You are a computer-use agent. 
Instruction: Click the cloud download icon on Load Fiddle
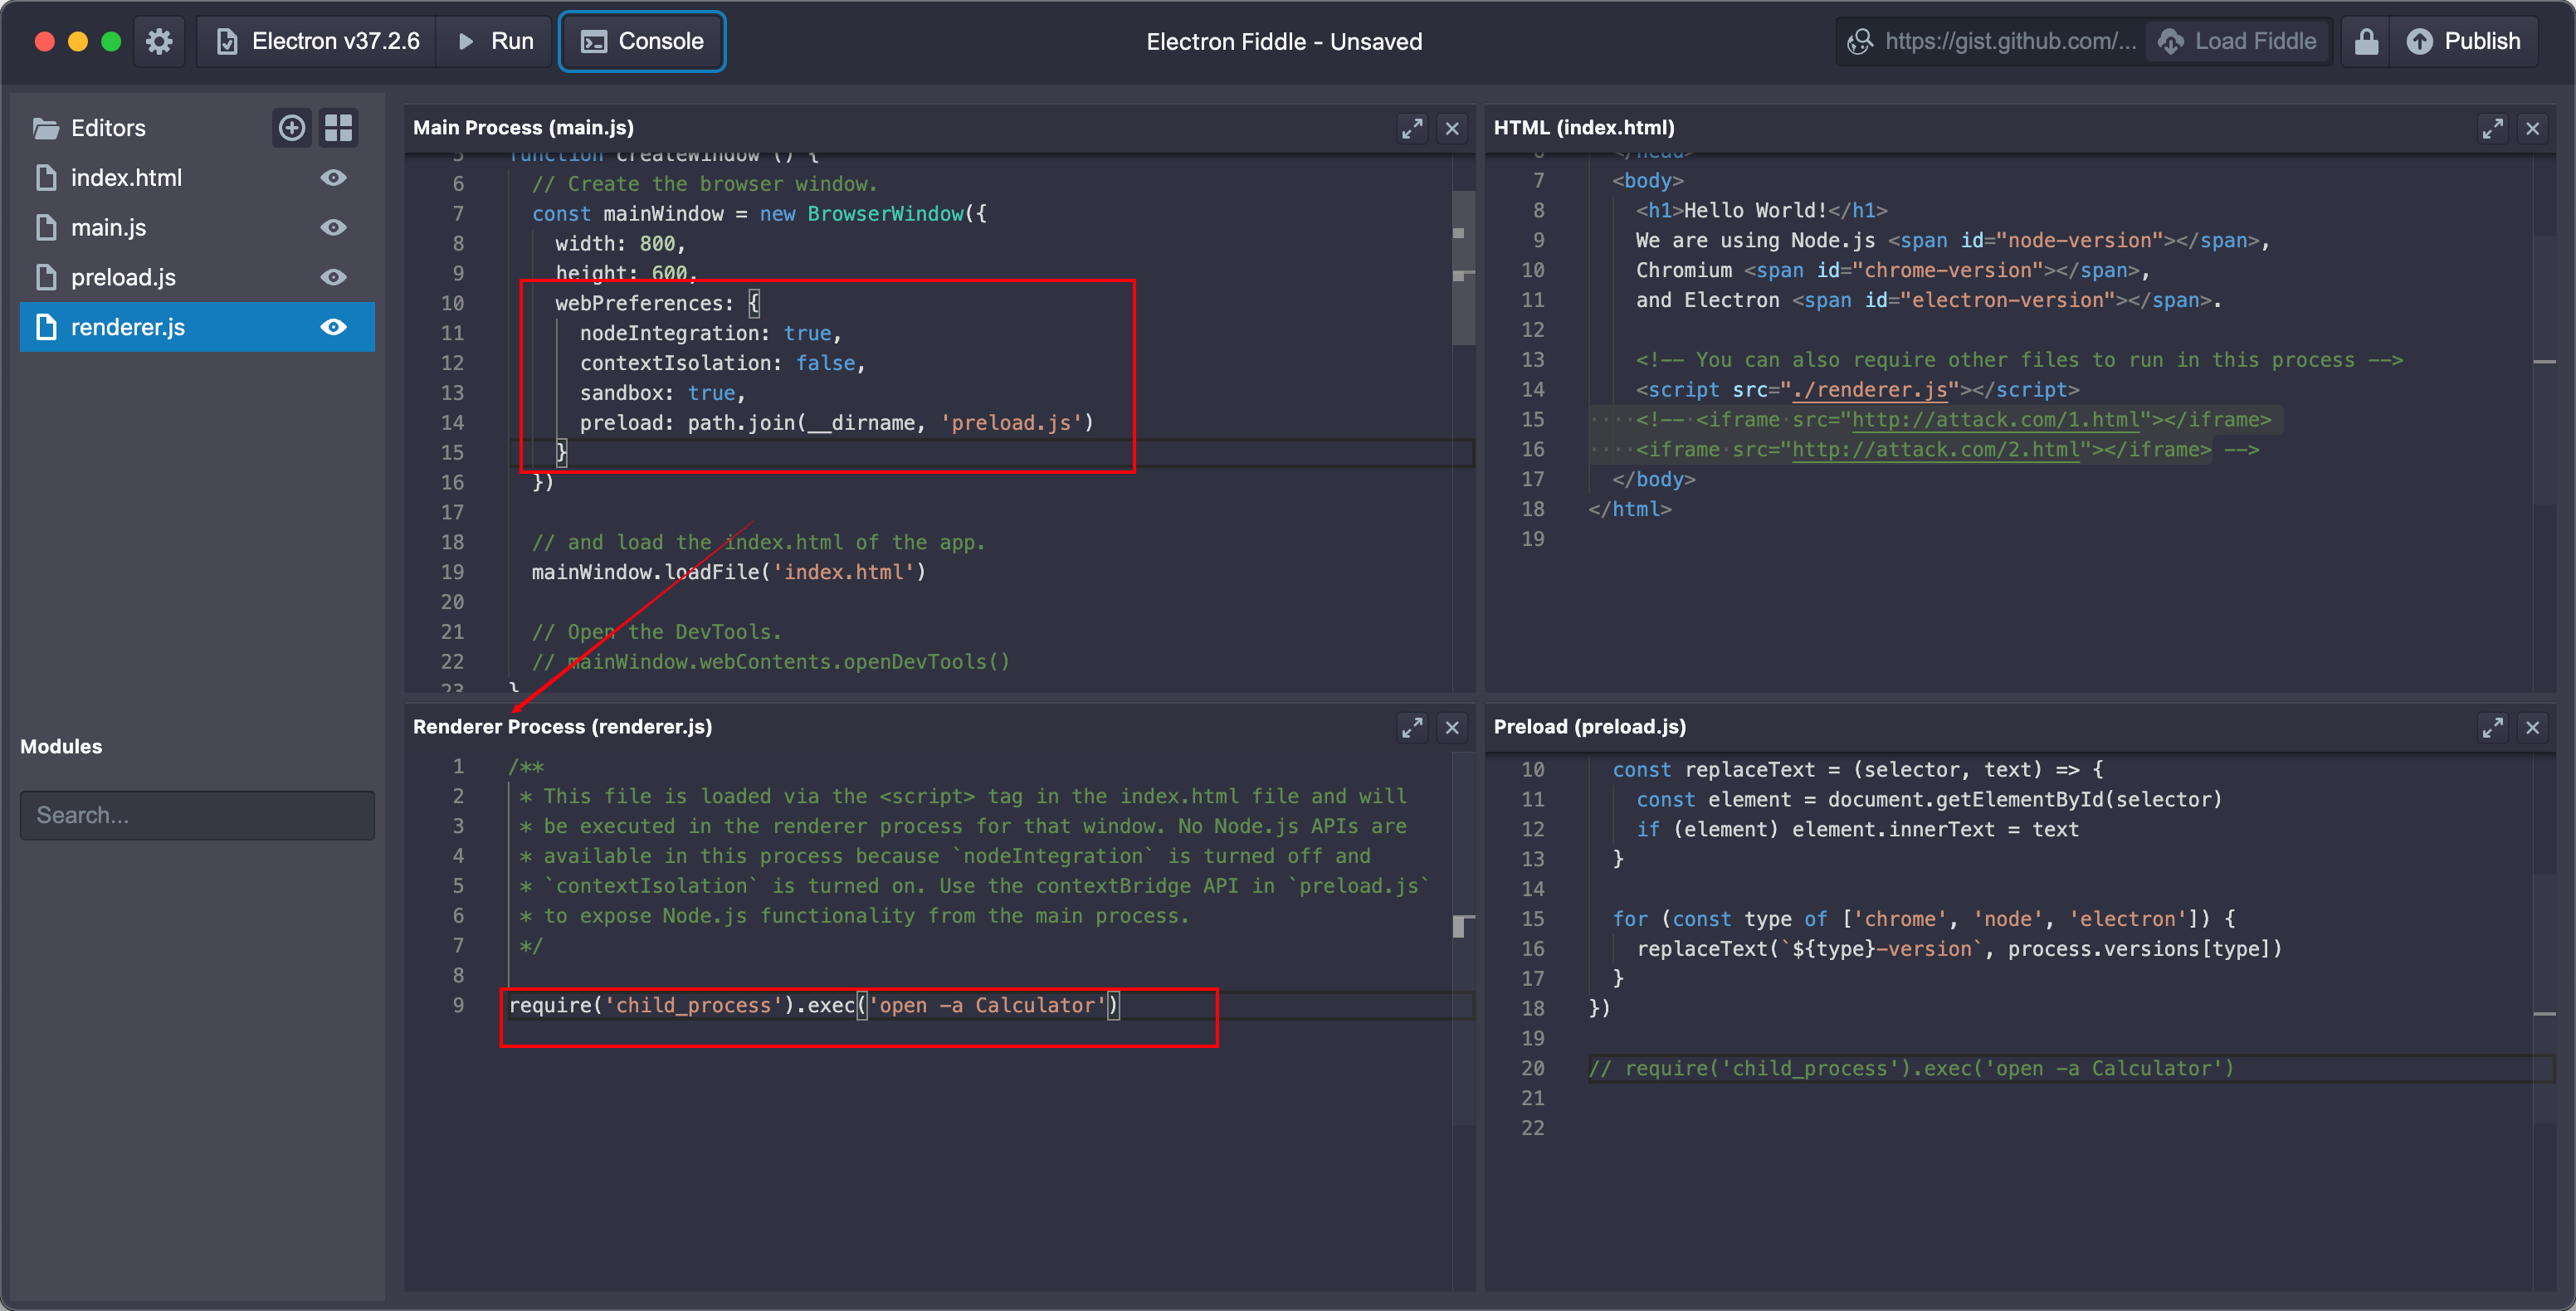pyautogui.click(x=2171, y=41)
